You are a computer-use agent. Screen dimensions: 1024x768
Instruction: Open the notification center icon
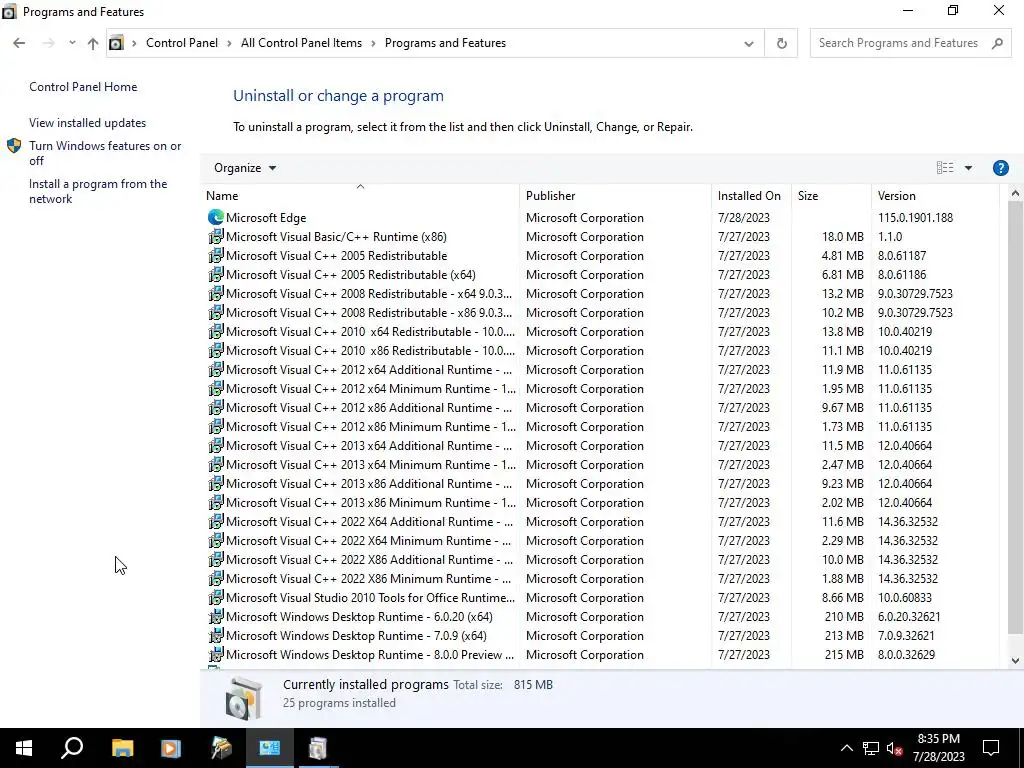click(991, 748)
